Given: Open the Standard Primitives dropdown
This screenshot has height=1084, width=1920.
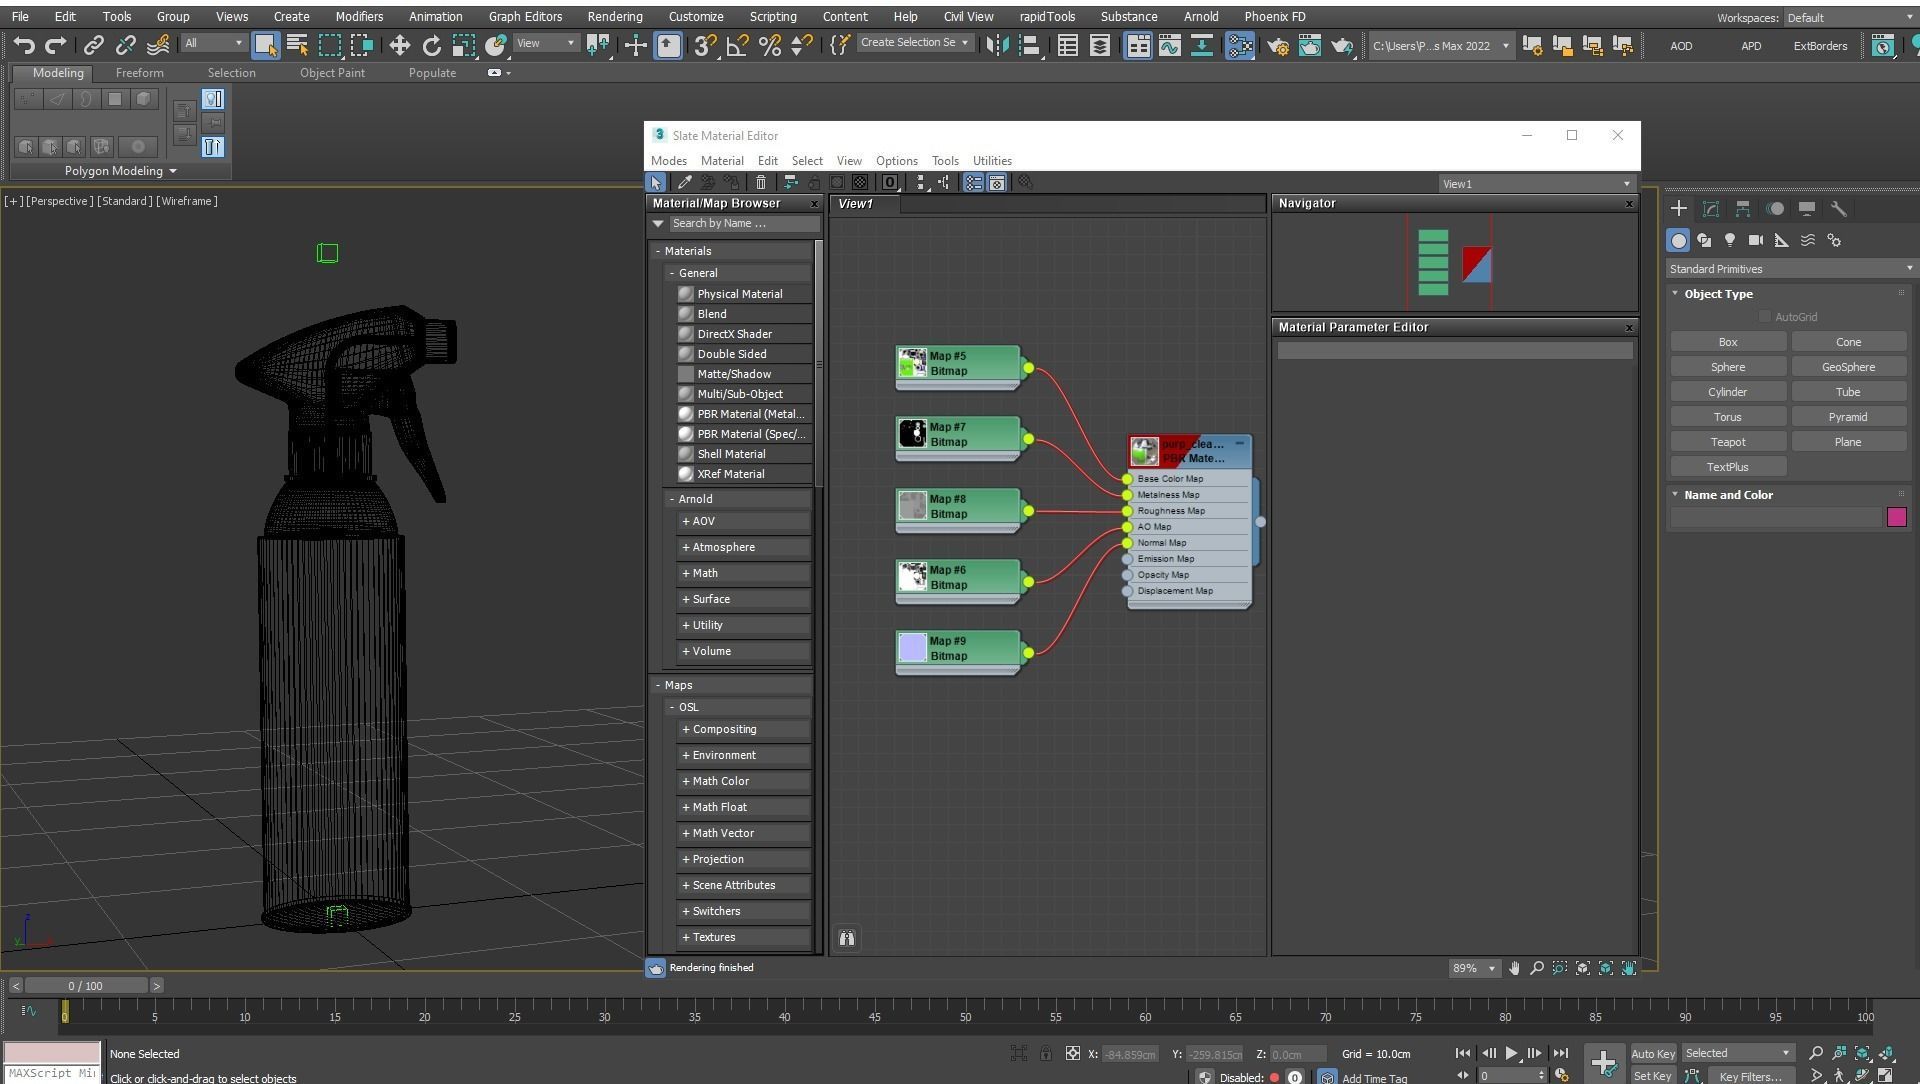Looking at the screenshot, I should point(1789,269).
